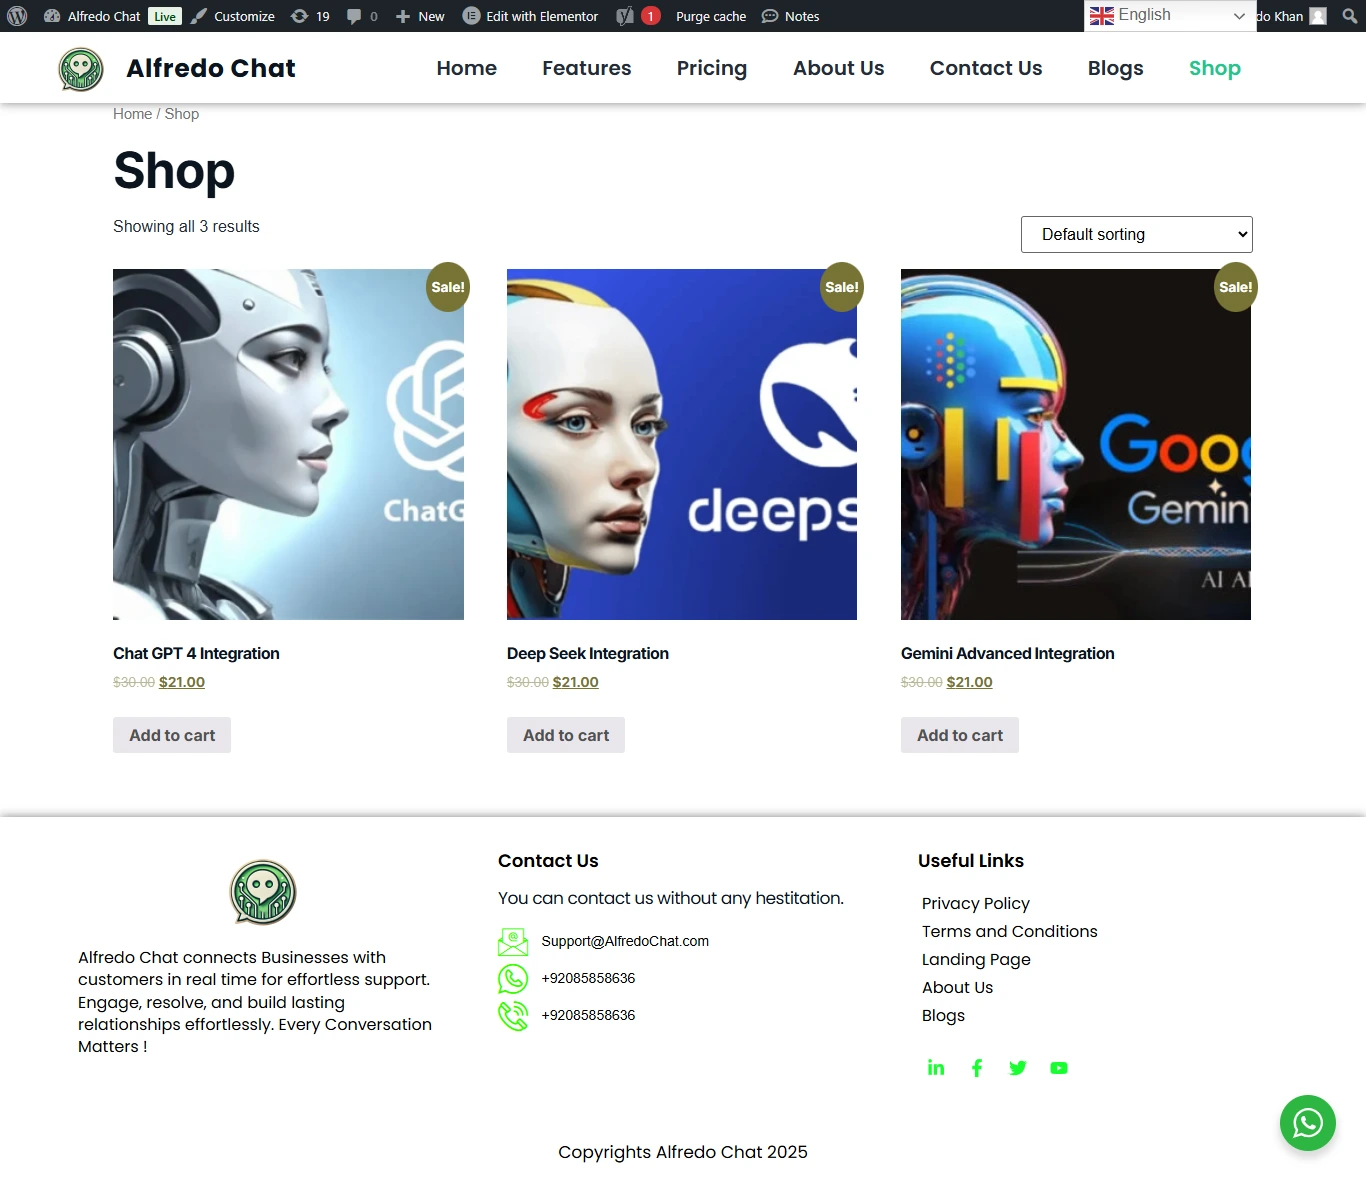Open the WordPress logo menu

[17, 16]
